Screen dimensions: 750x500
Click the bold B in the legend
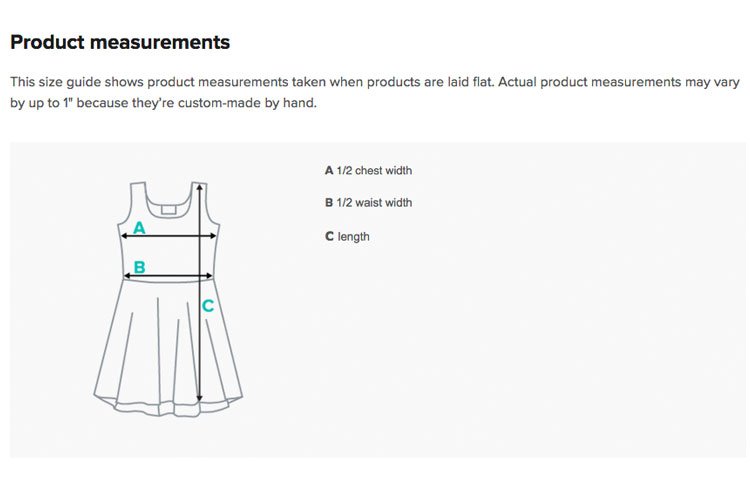pos(329,202)
